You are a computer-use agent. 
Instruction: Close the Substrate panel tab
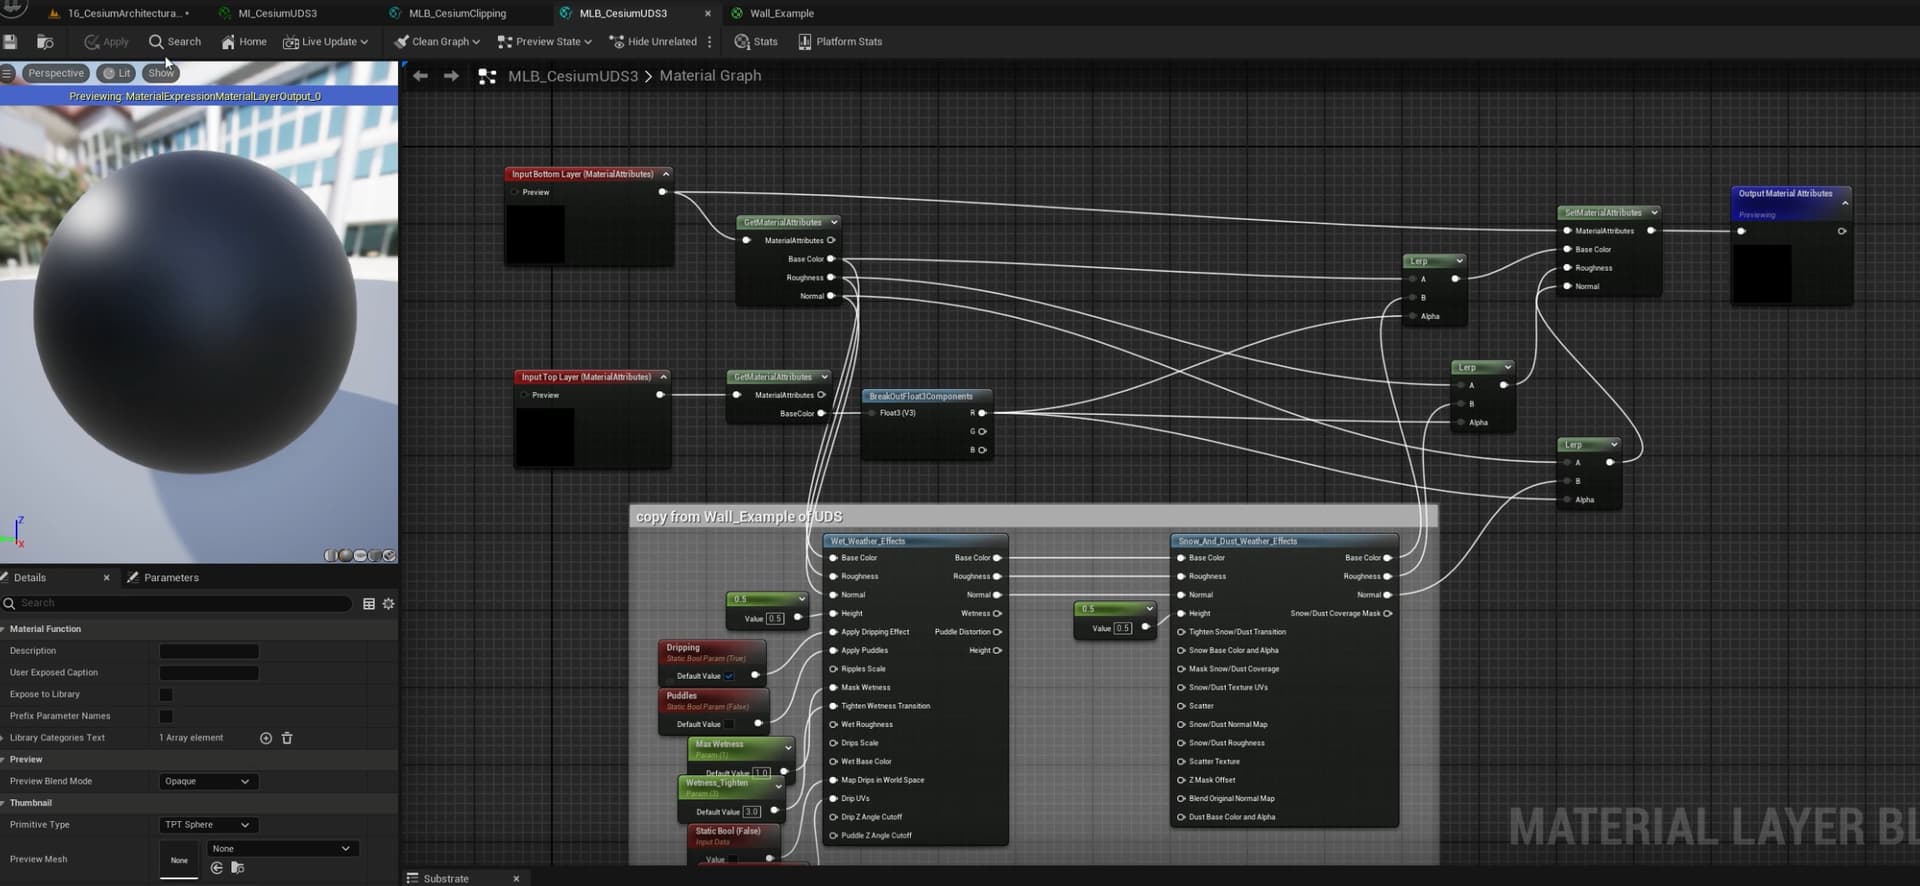(516, 879)
